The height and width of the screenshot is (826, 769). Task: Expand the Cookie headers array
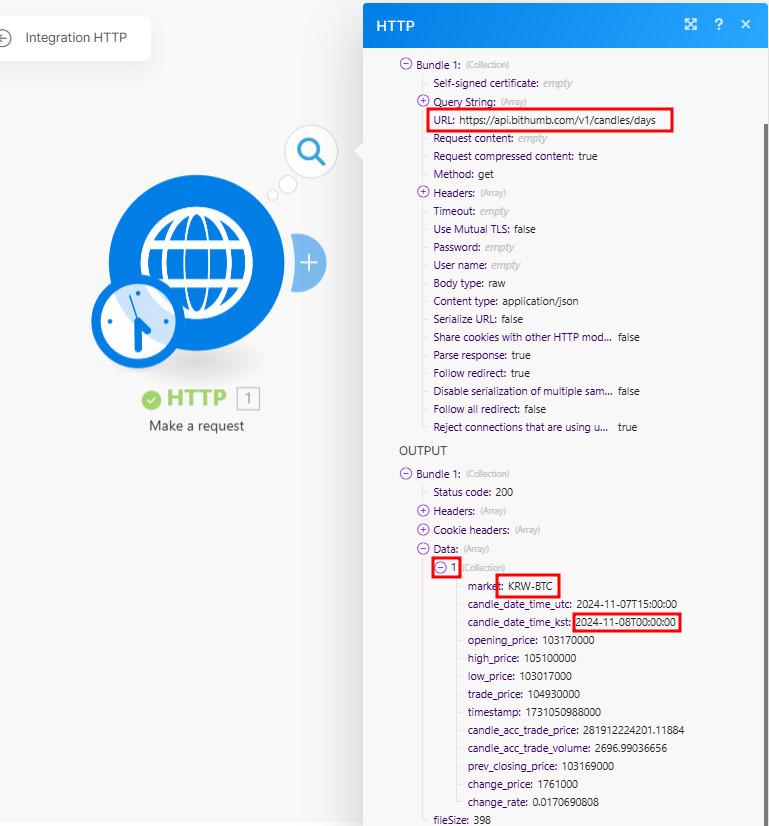(x=423, y=529)
